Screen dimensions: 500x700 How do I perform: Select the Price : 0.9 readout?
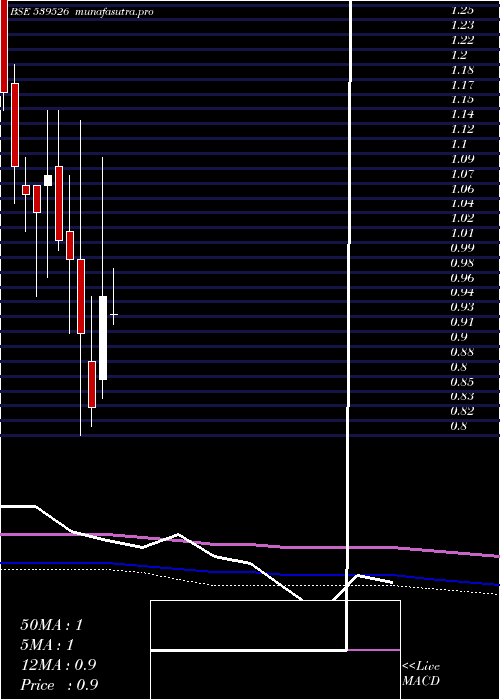click(x=59, y=685)
